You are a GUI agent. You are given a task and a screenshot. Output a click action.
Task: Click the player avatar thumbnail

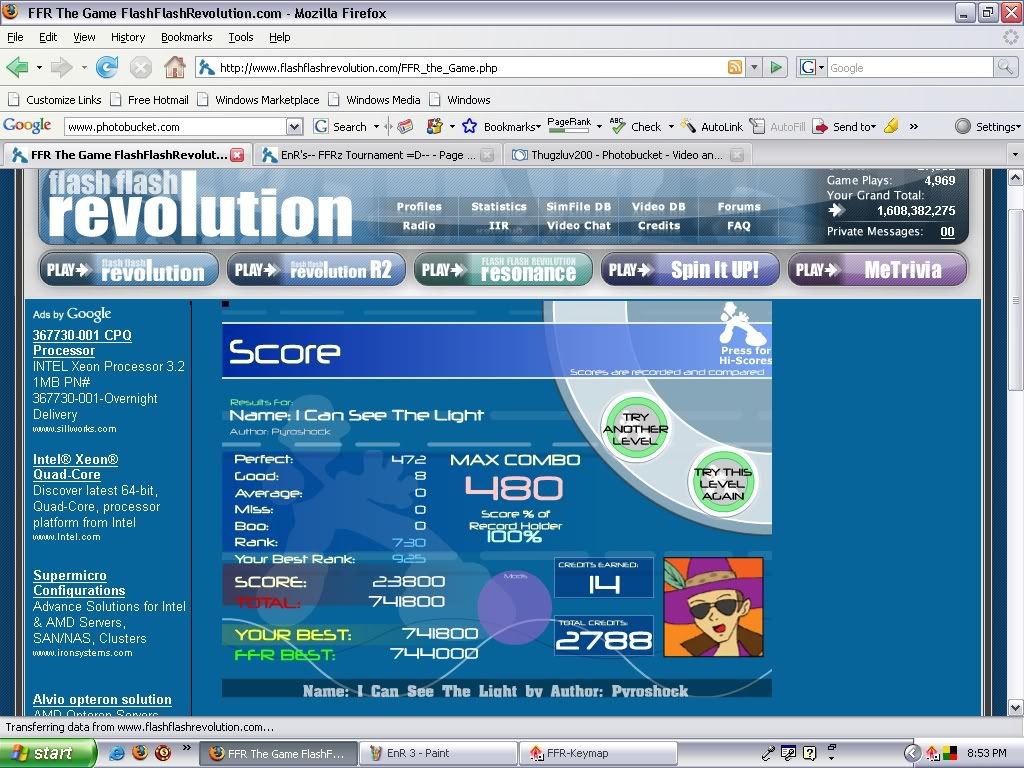[714, 607]
